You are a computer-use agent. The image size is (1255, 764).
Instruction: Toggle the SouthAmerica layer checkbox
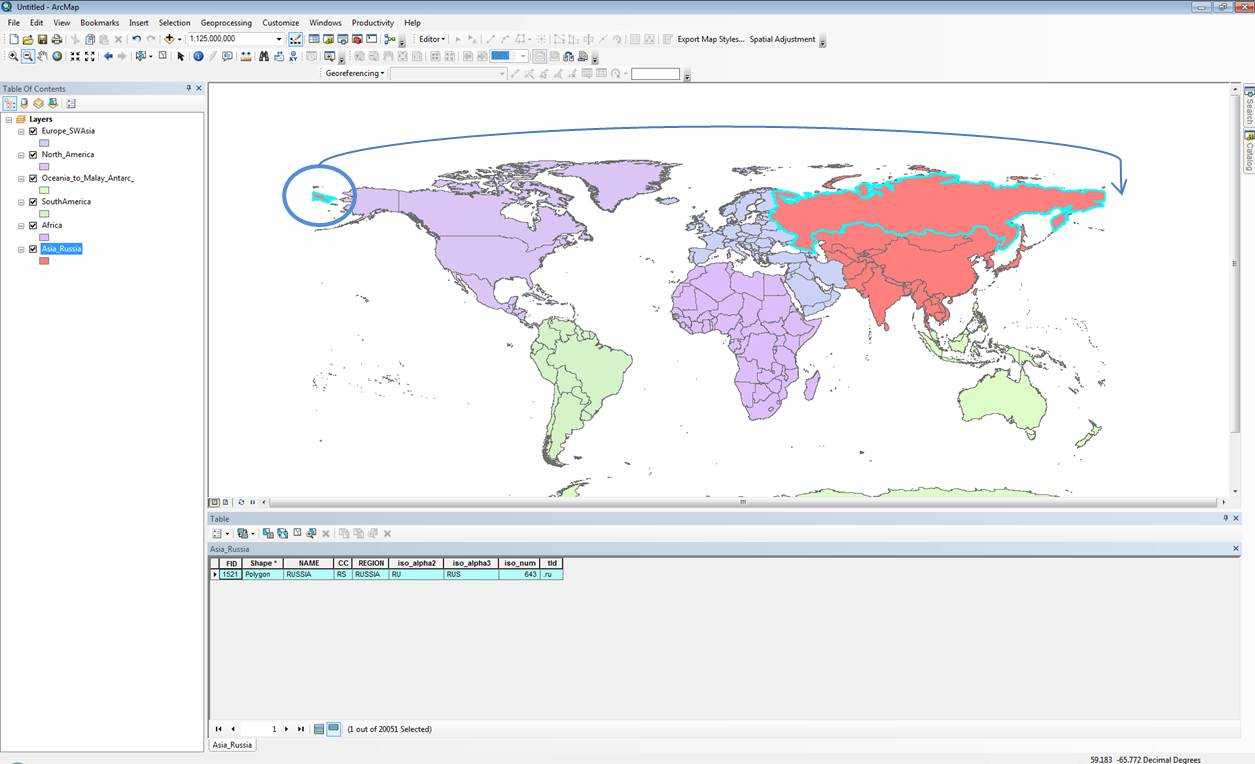[33, 202]
